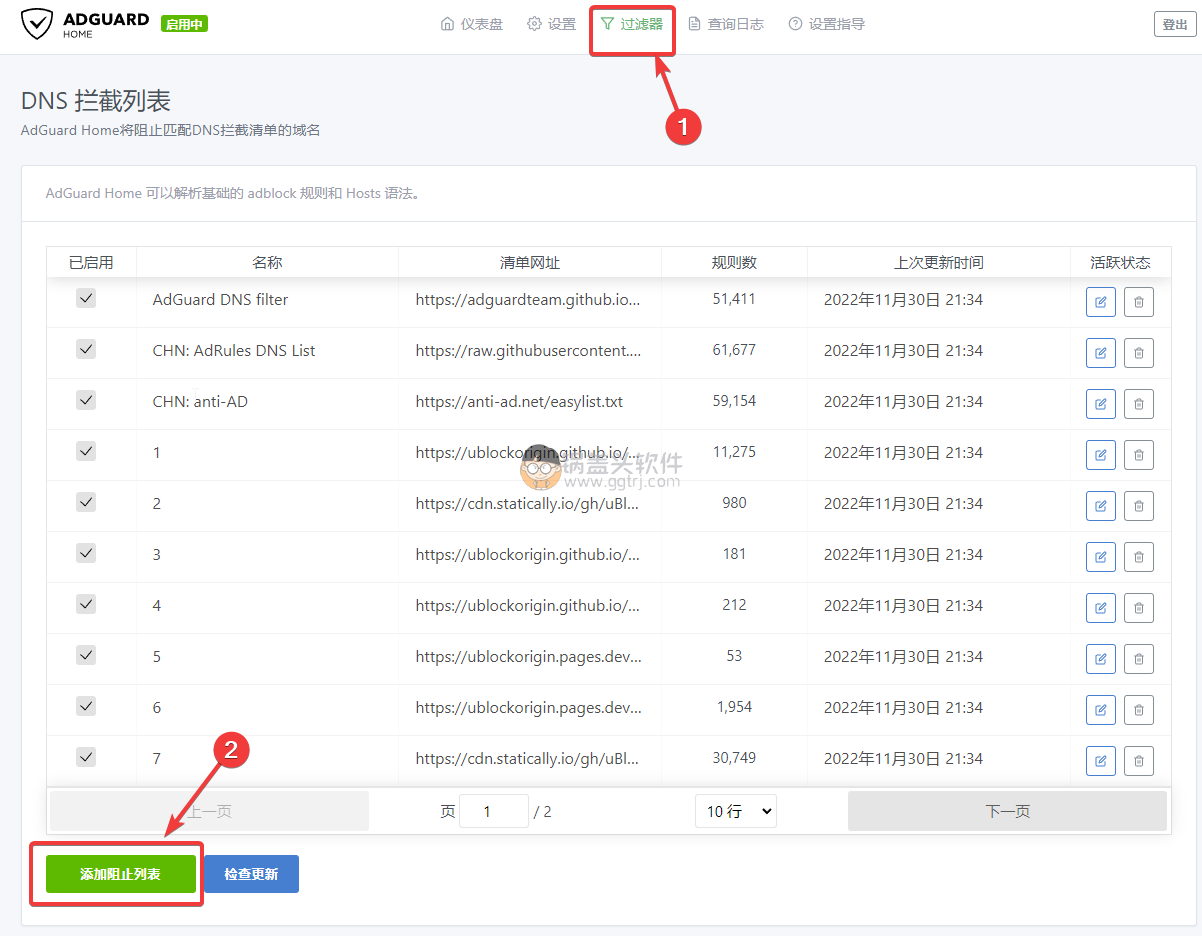This screenshot has height=936, width=1202.
Task: Disable the AdGuard DNS filter checkbox
Action: pyautogui.click(x=86, y=298)
